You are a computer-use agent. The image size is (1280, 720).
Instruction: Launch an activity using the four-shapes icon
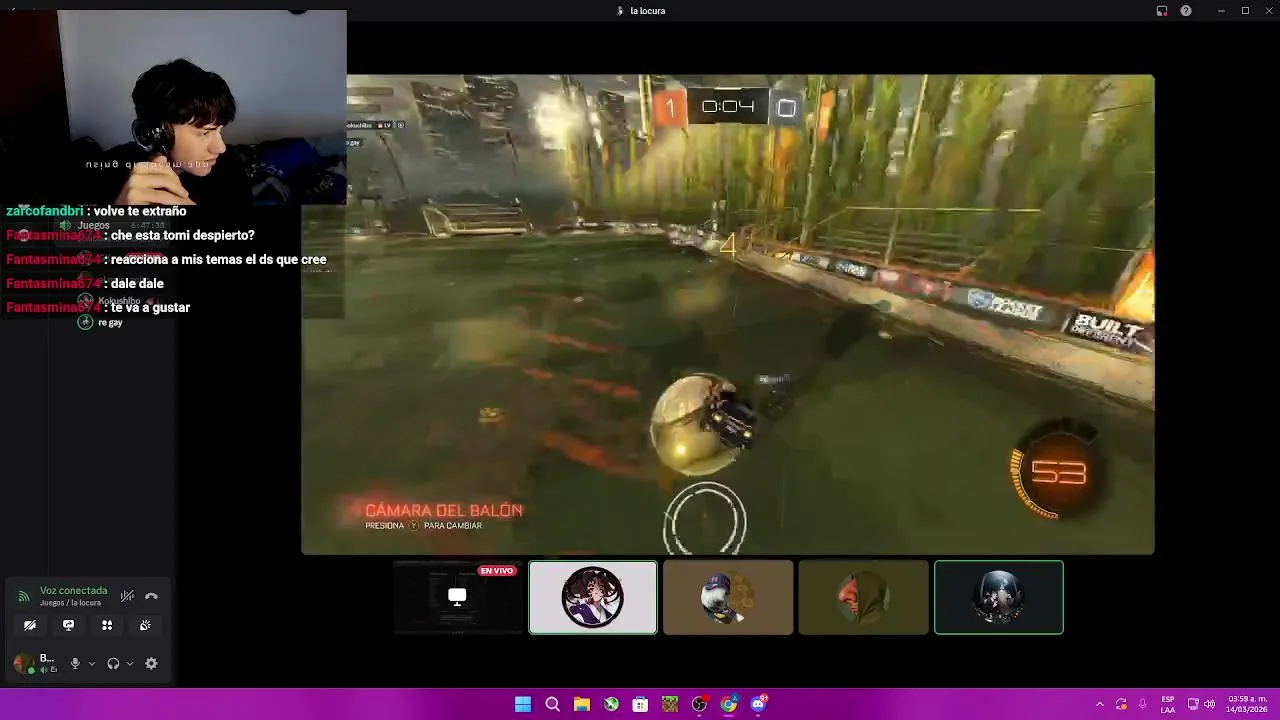(107, 625)
